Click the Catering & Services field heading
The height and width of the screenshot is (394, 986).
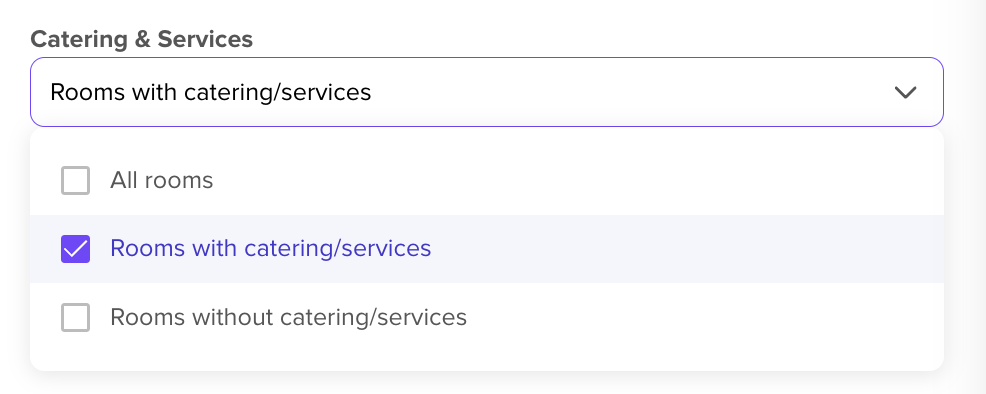pos(141,39)
